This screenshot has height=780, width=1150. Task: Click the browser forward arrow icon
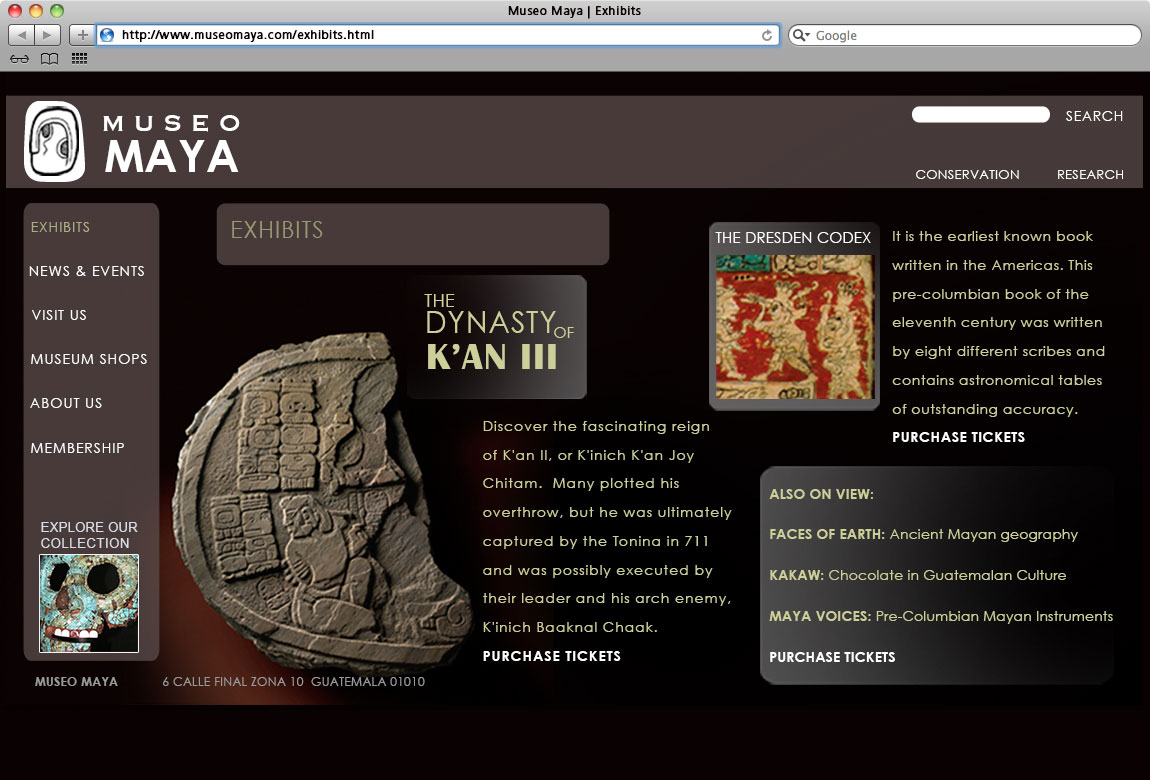[x=46, y=34]
